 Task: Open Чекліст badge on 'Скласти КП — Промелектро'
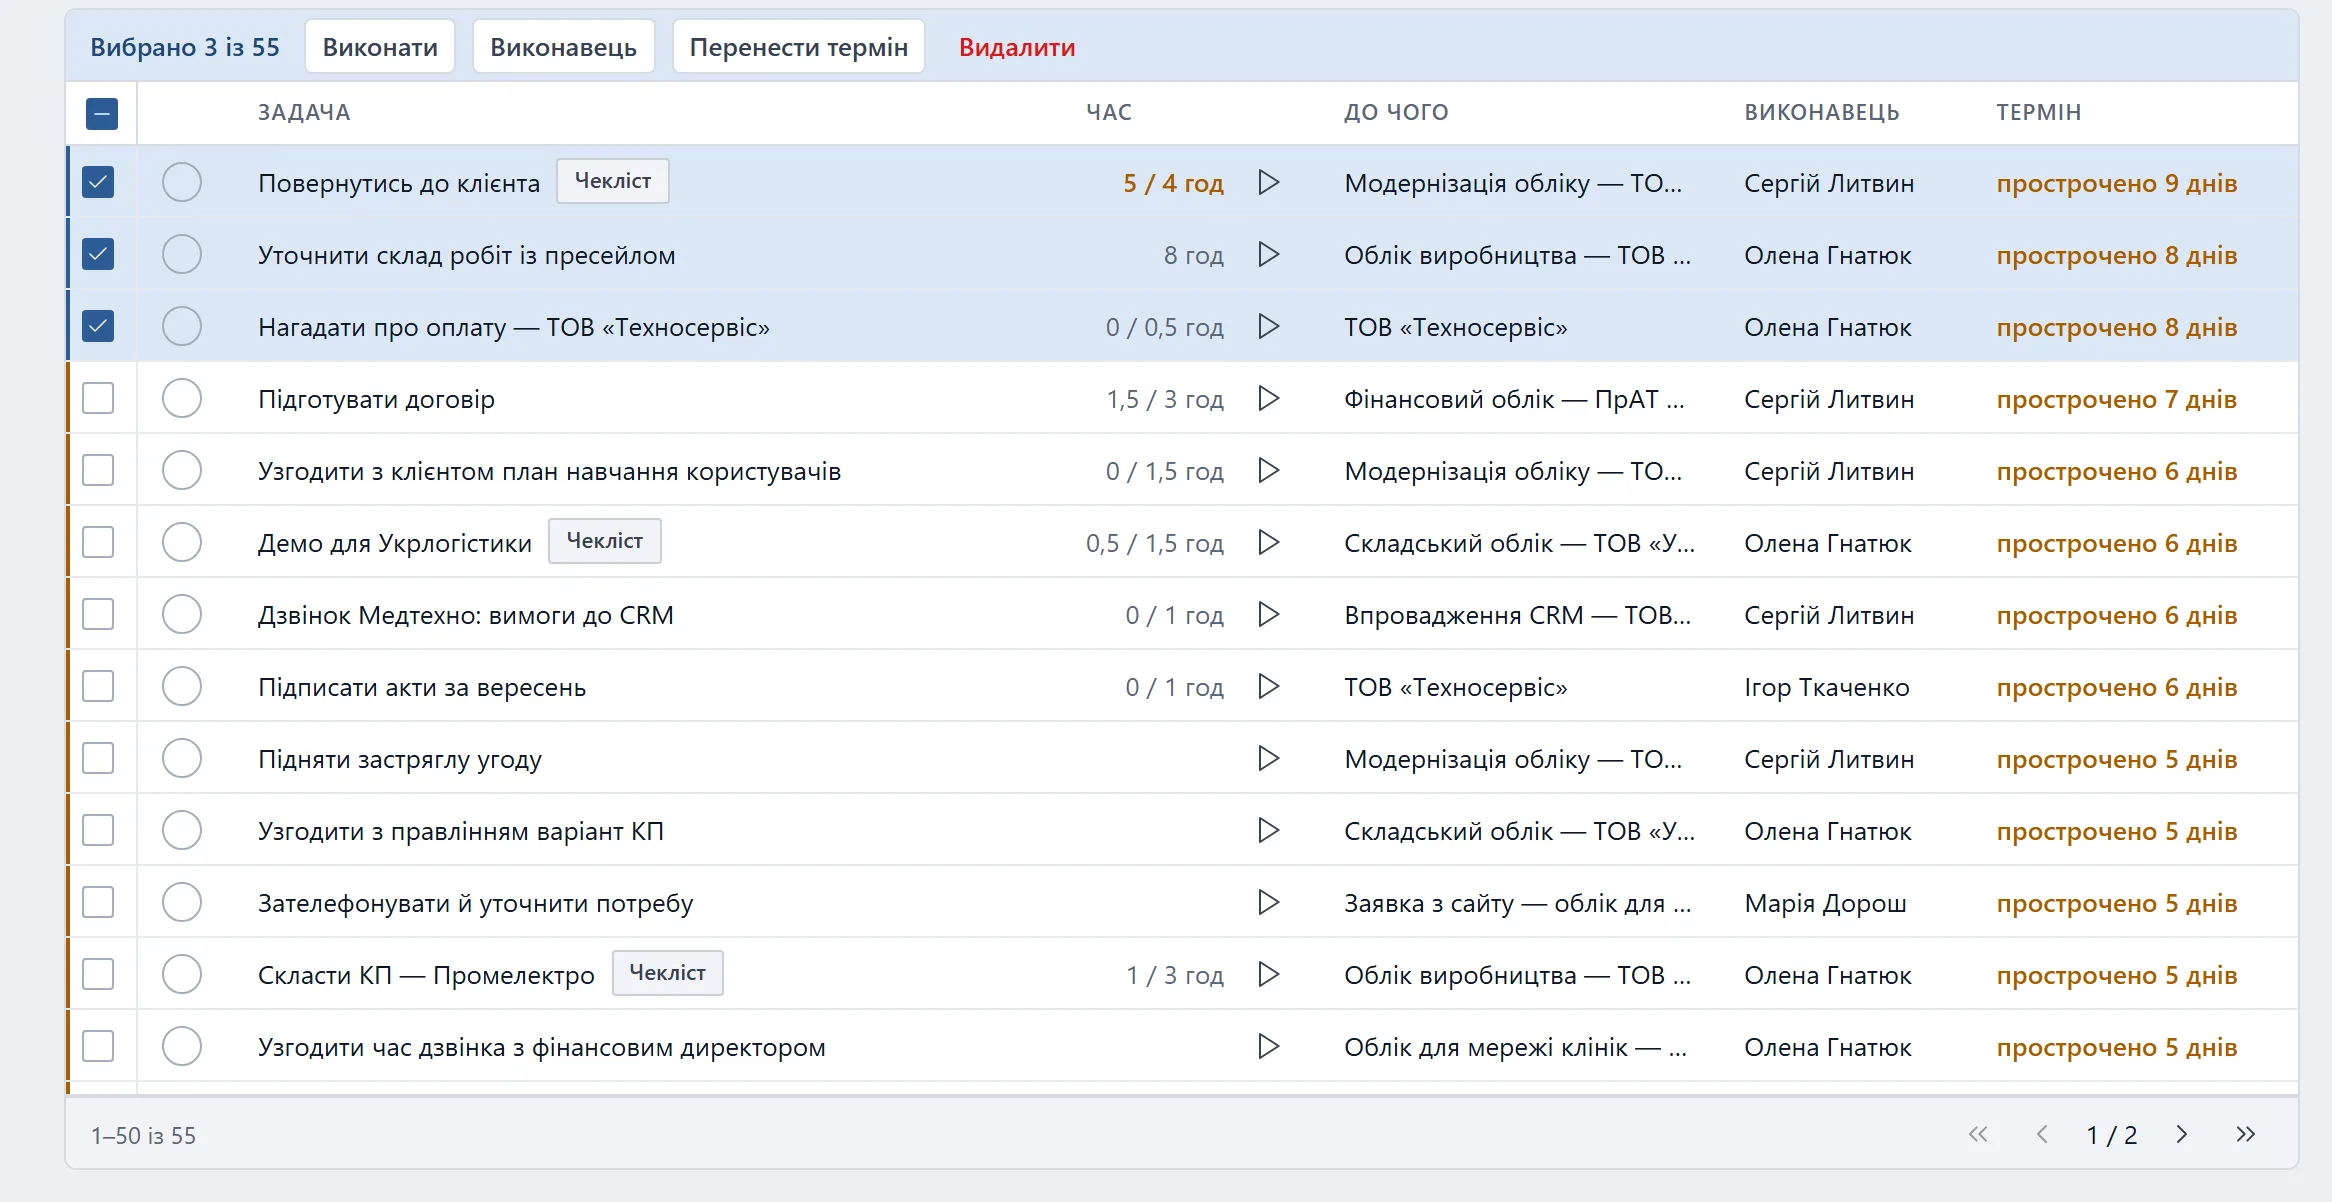[667, 973]
